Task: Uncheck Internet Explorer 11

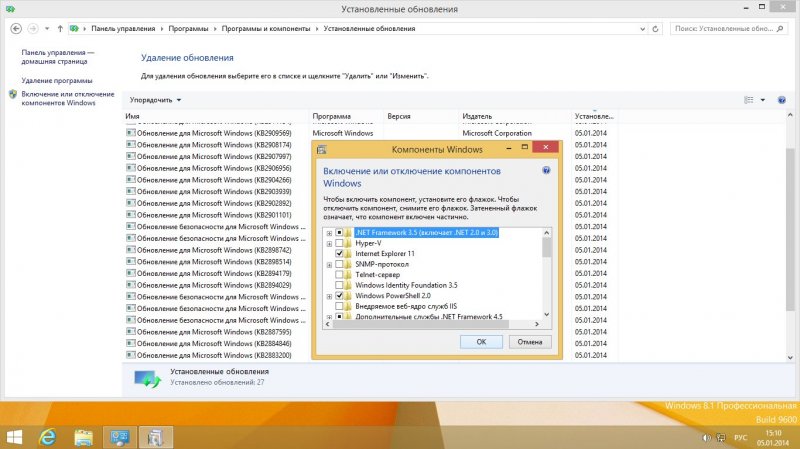Action: 339,254
